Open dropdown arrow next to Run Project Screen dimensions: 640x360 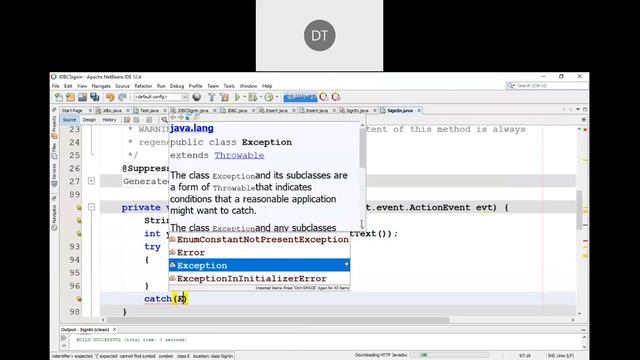[x=244, y=97]
